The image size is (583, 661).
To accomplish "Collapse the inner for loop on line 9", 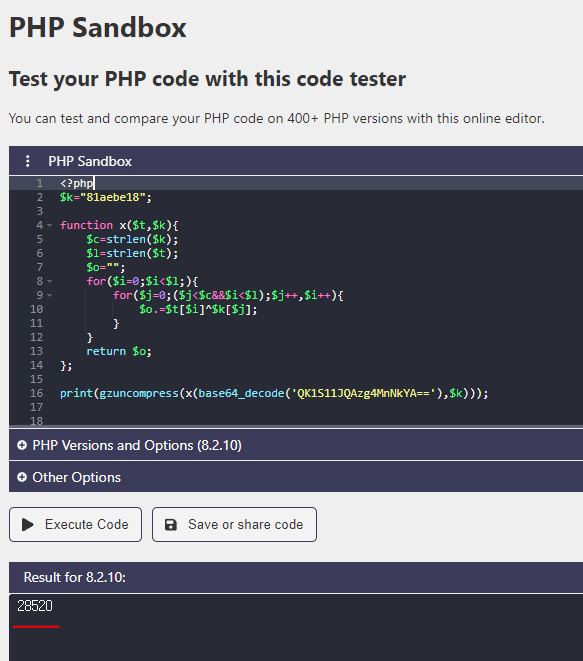I will (x=50, y=296).
